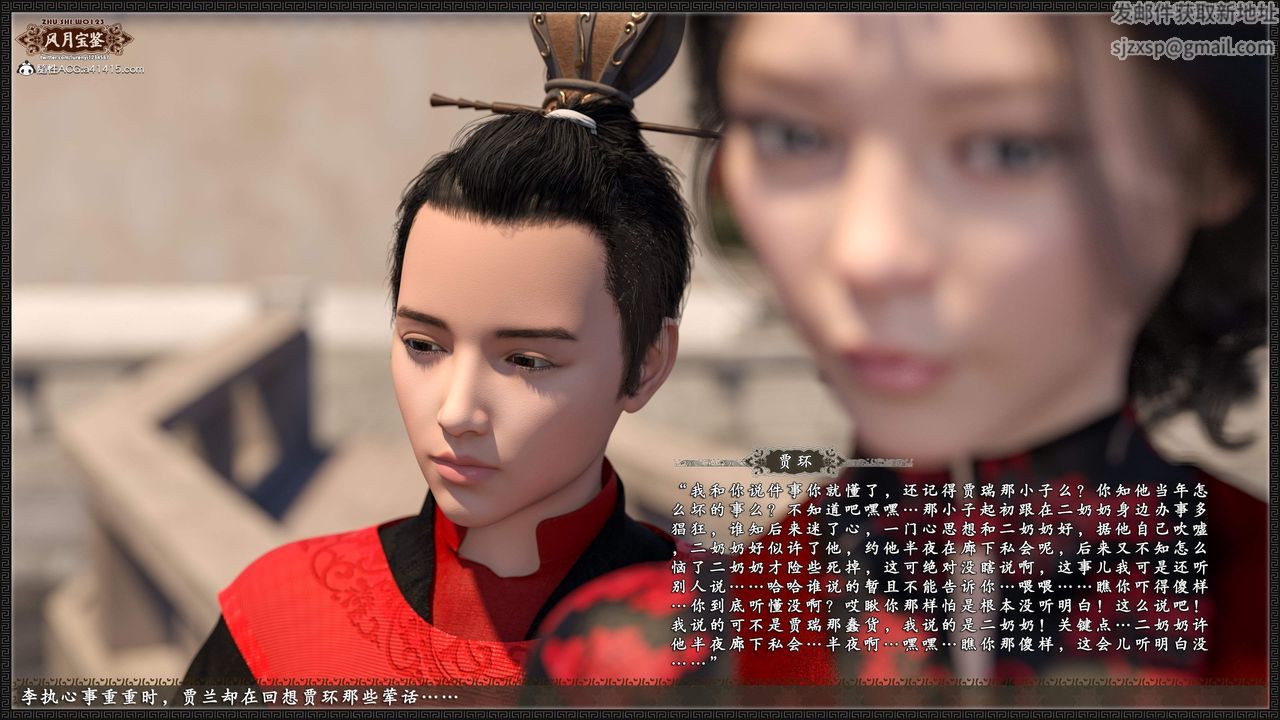Click the ornamental flourish right of 贾环

(876, 462)
